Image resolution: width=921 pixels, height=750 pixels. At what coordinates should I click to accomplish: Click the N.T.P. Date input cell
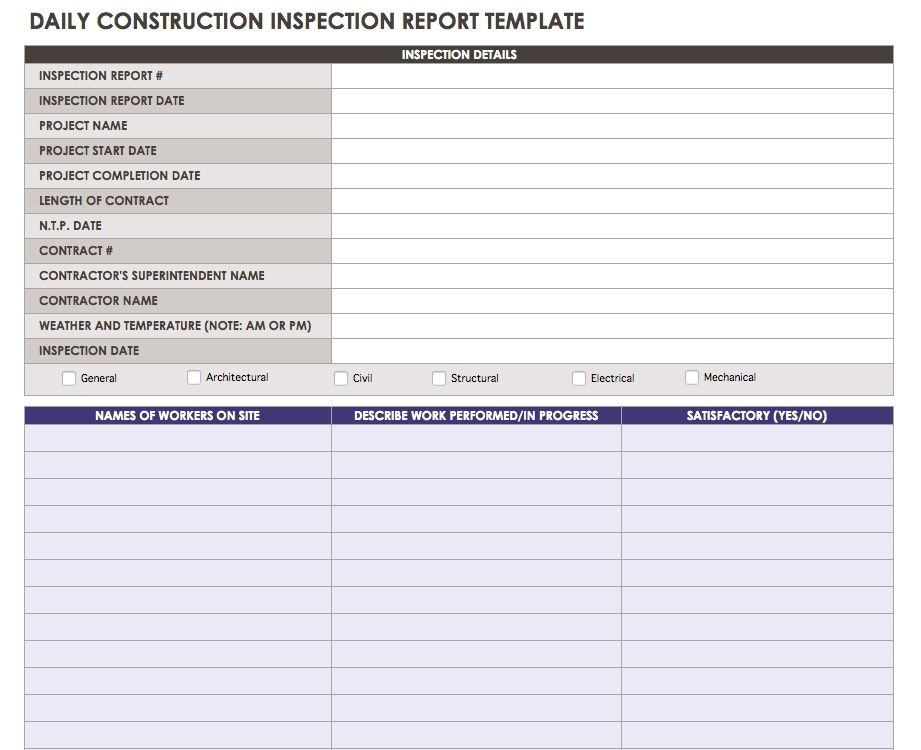[x=611, y=226]
